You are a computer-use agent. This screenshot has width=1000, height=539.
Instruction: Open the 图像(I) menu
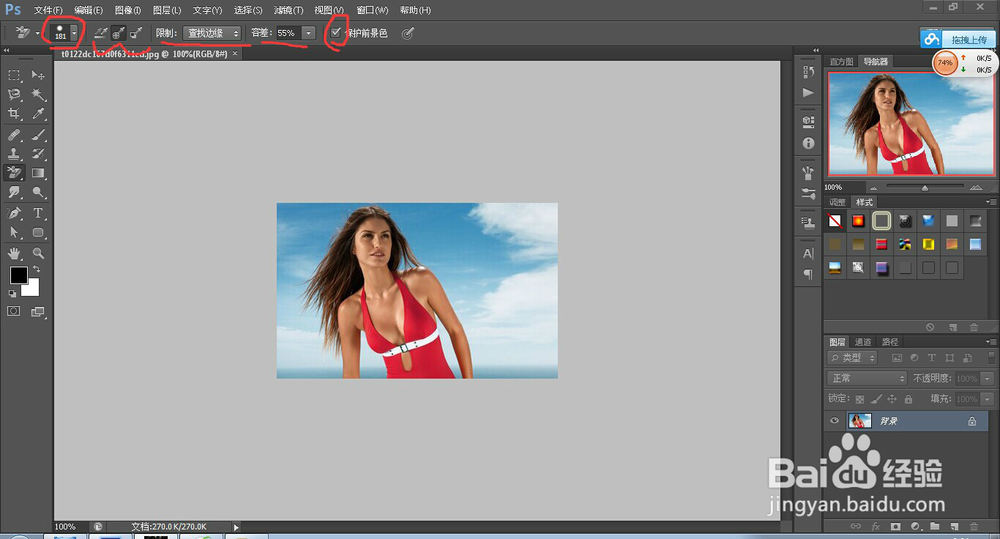click(128, 10)
